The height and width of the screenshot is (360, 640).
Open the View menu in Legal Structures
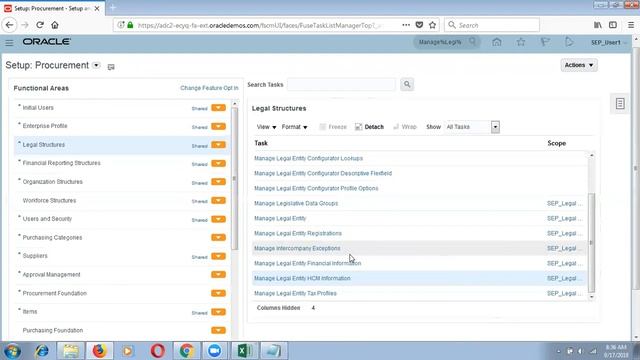[x=266, y=127]
